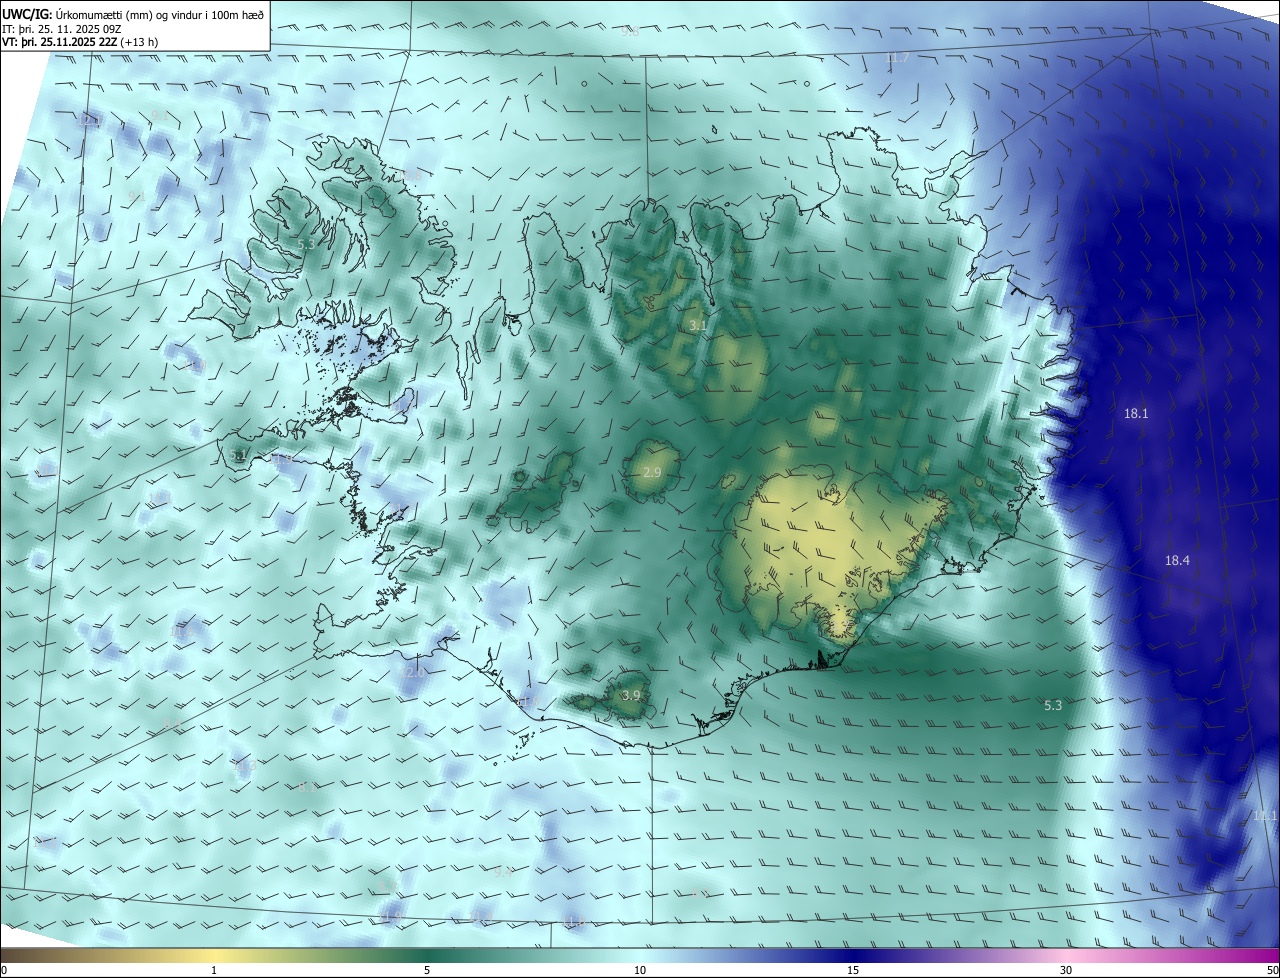Viewport: 1280px width, 978px height.
Task: Click the '9.8' value at the top centre
Action: click(630, 32)
